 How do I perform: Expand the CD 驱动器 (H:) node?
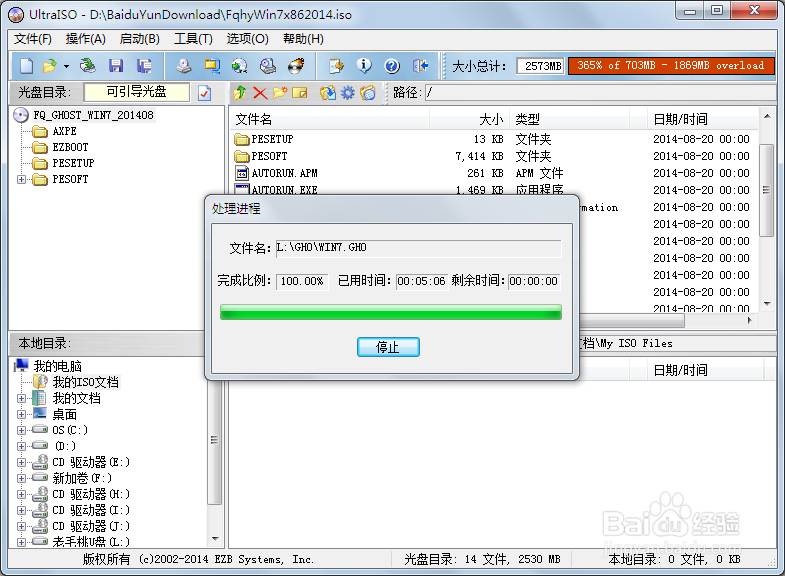pos(22,494)
